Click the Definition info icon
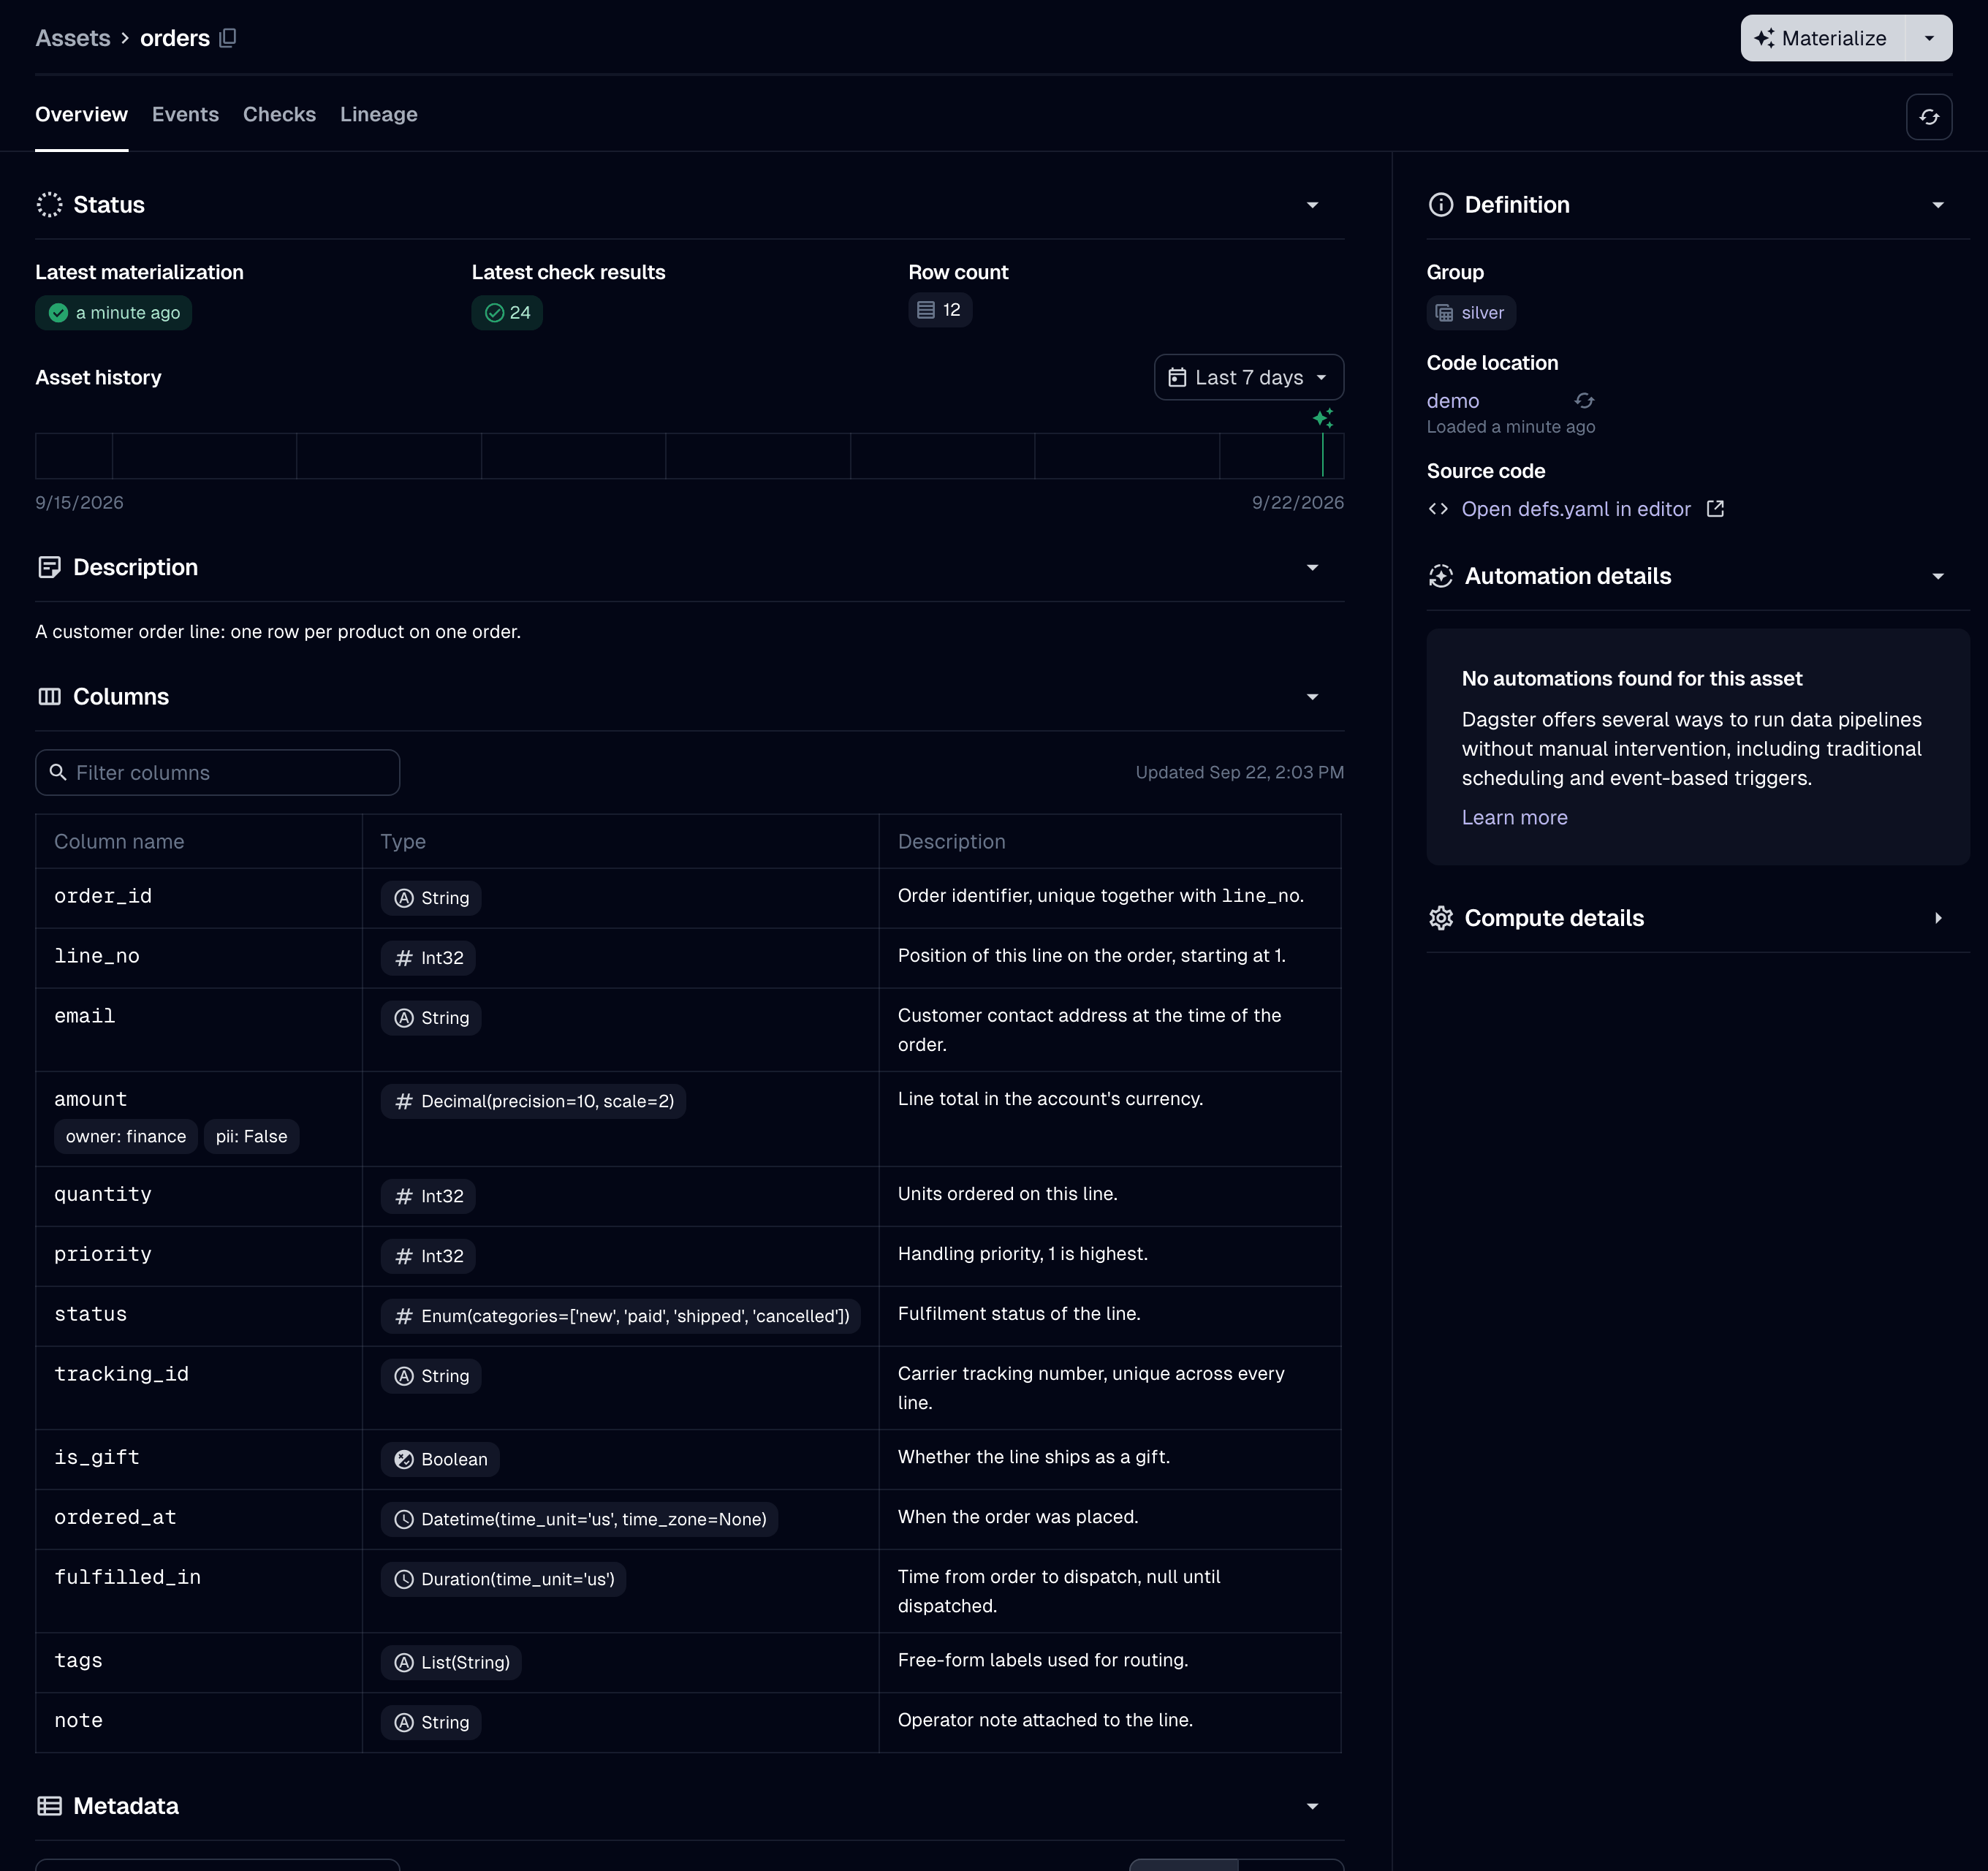Image resolution: width=1988 pixels, height=1871 pixels. coord(1441,205)
